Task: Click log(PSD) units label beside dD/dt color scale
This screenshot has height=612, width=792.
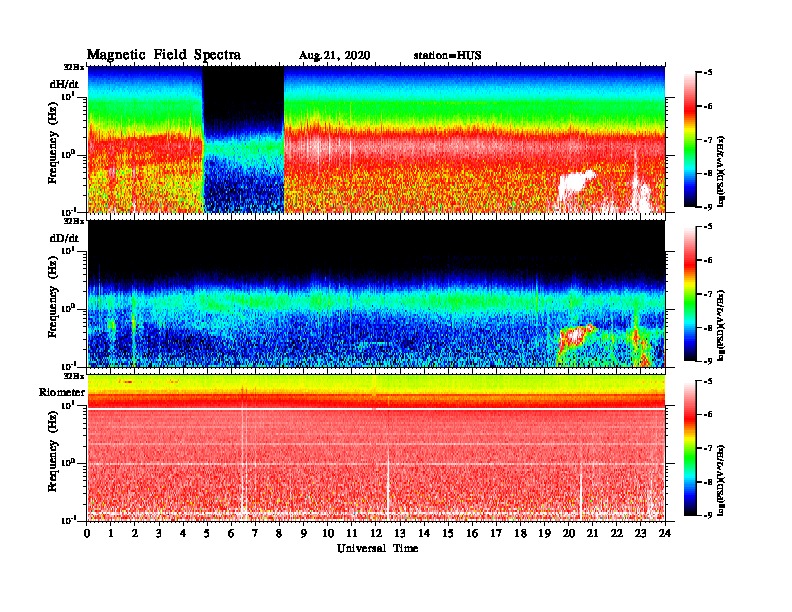Action: pyautogui.click(x=722, y=325)
